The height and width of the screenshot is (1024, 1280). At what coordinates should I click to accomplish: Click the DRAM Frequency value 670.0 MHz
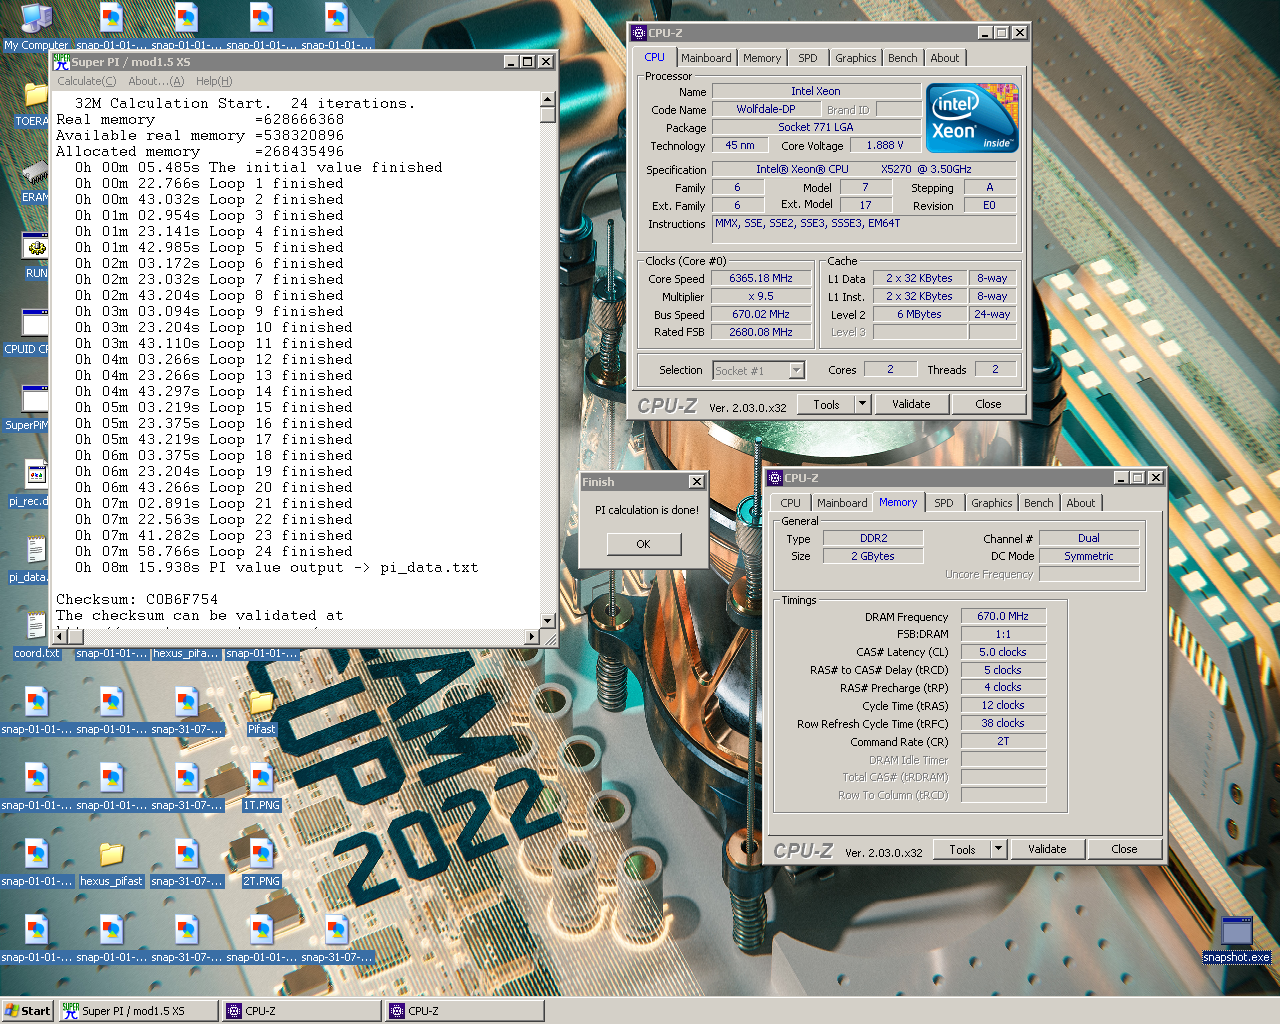(1004, 616)
